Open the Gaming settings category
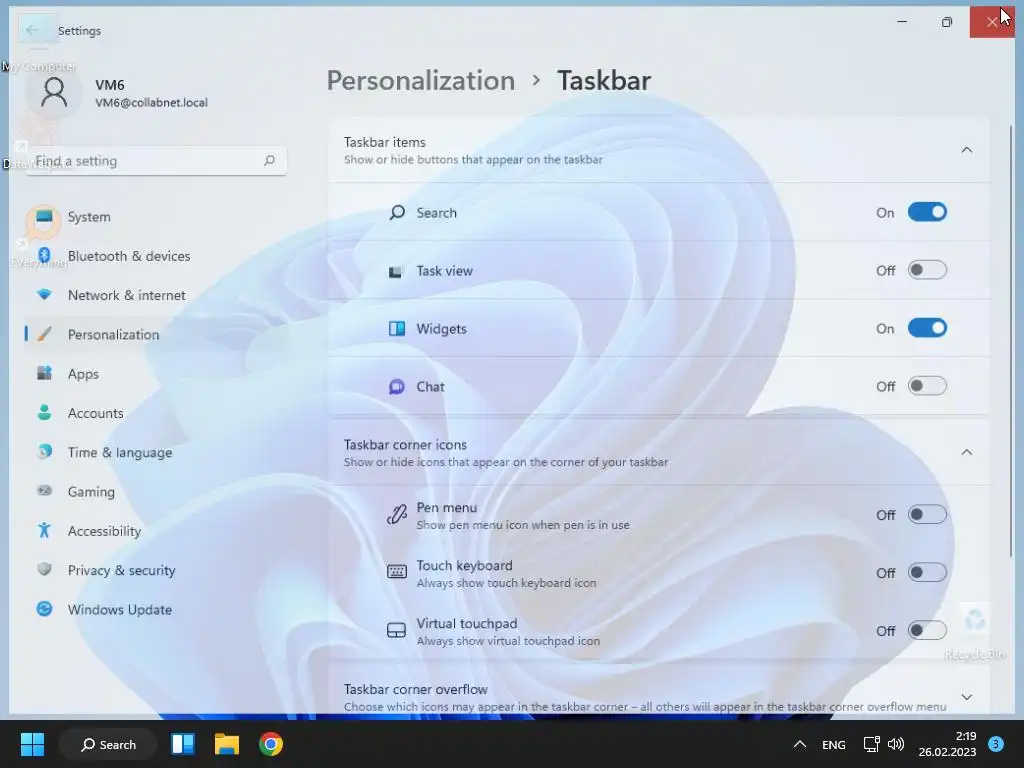The height and width of the screenshot is (768, 1024). click(154, 492)
